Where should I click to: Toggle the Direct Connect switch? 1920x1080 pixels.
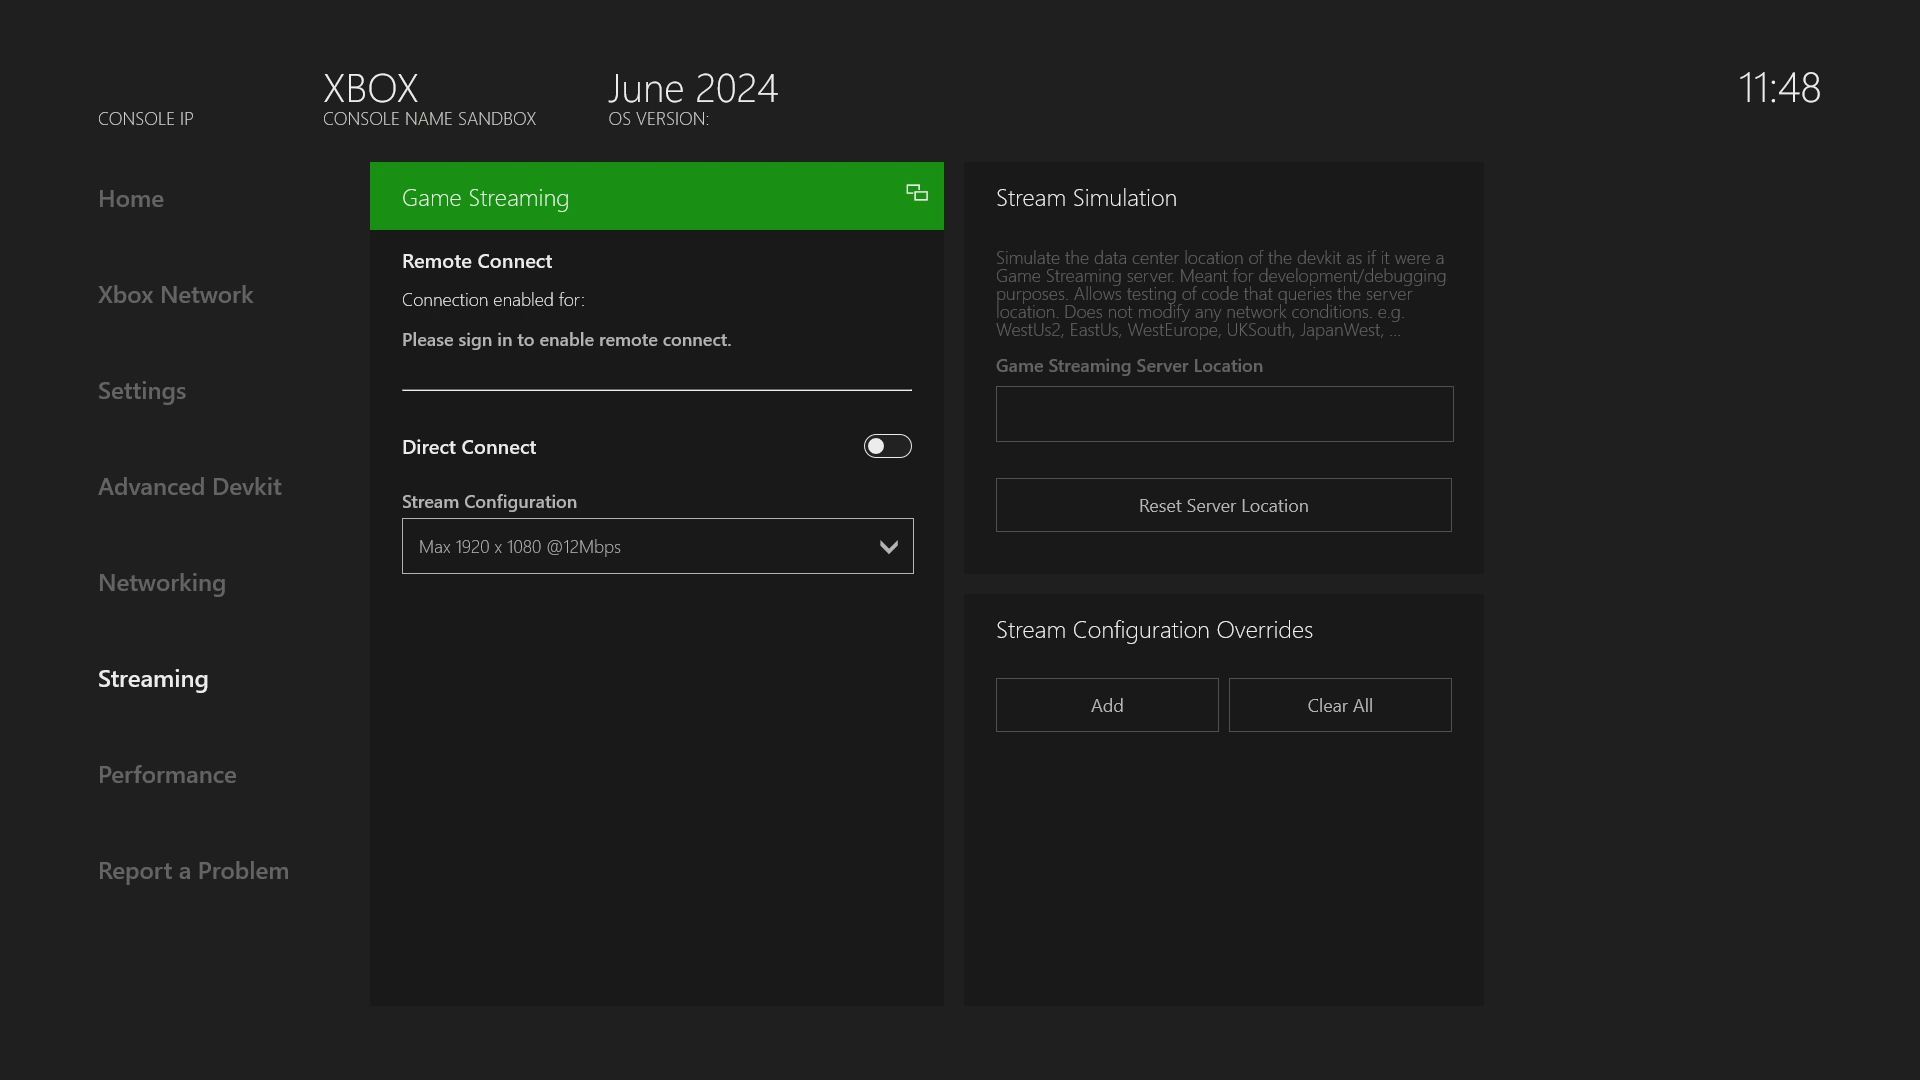point(887,444)
